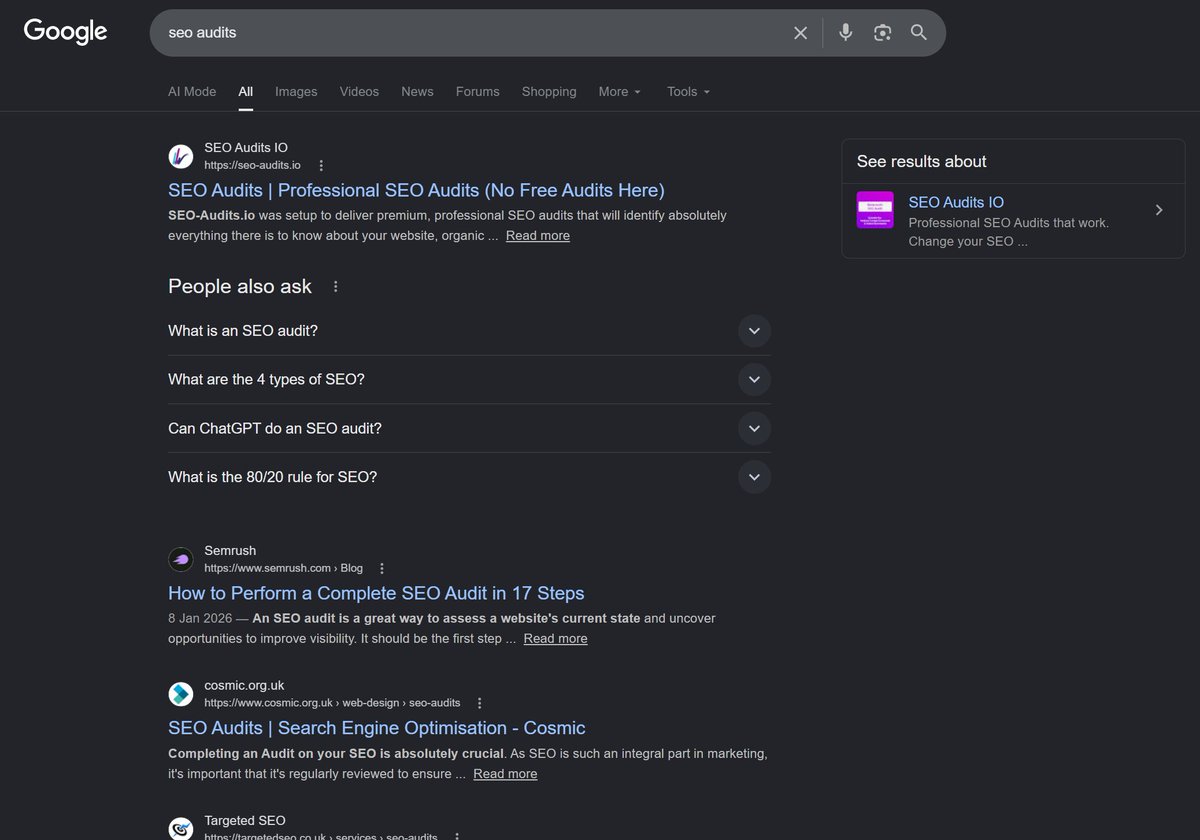Select the All results tab
Viewport: 1200px width, 840px height.
click(246, 92)
